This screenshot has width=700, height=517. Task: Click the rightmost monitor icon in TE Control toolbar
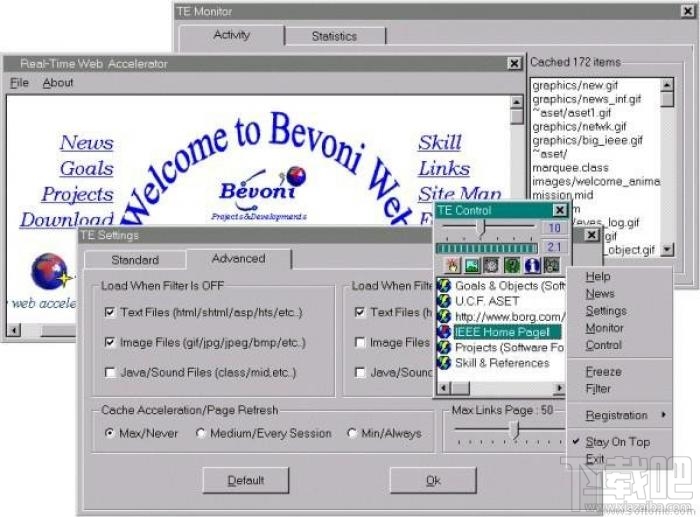tap(552, 265)
